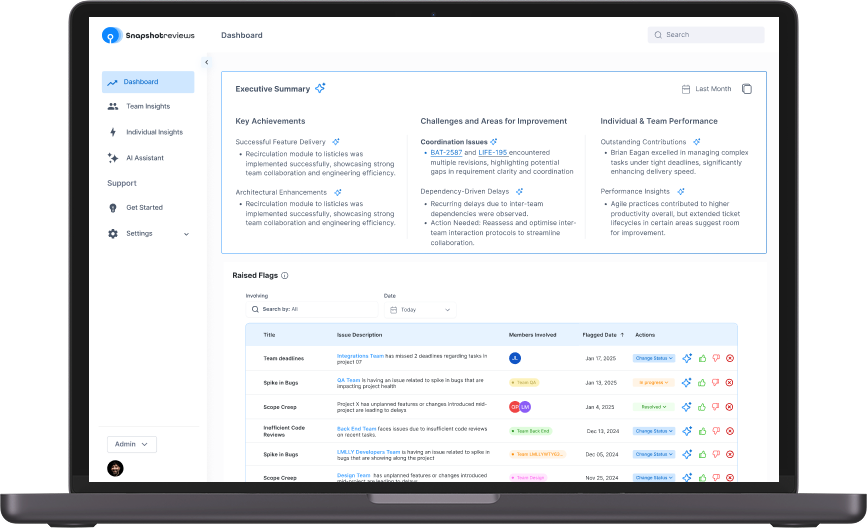Screen dimensions: 867x528
Task: Click the Raised Flags info icon
Action: (x=285, y=275)
